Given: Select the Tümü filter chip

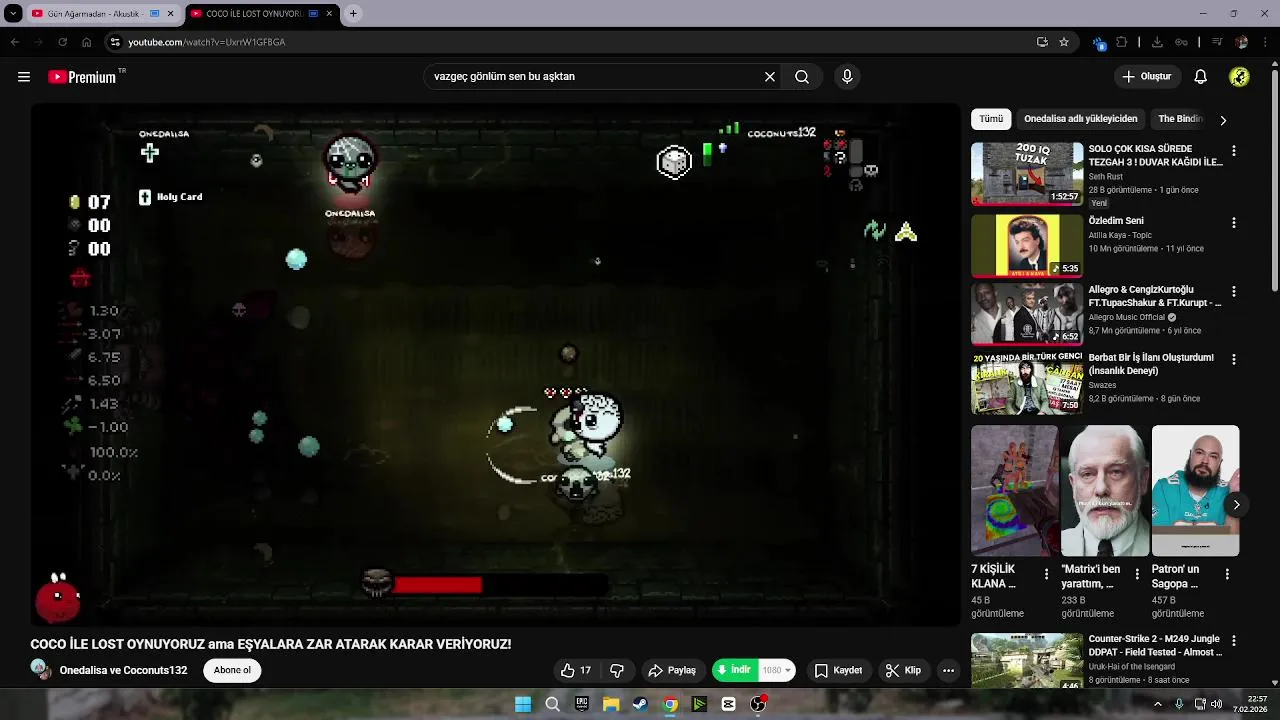Looking at the screenshot, I should [991, 119].
